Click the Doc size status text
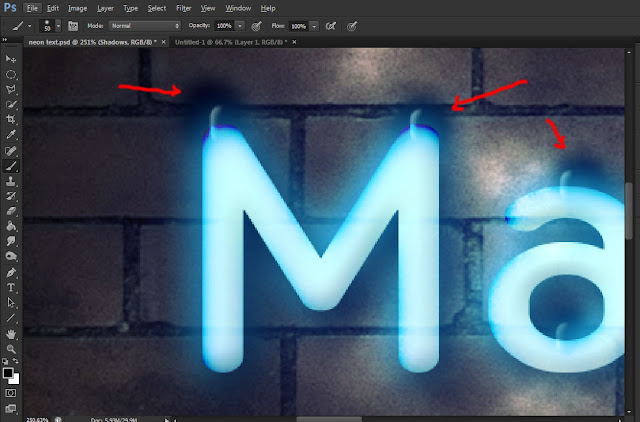640x422 pixels. 114,419
